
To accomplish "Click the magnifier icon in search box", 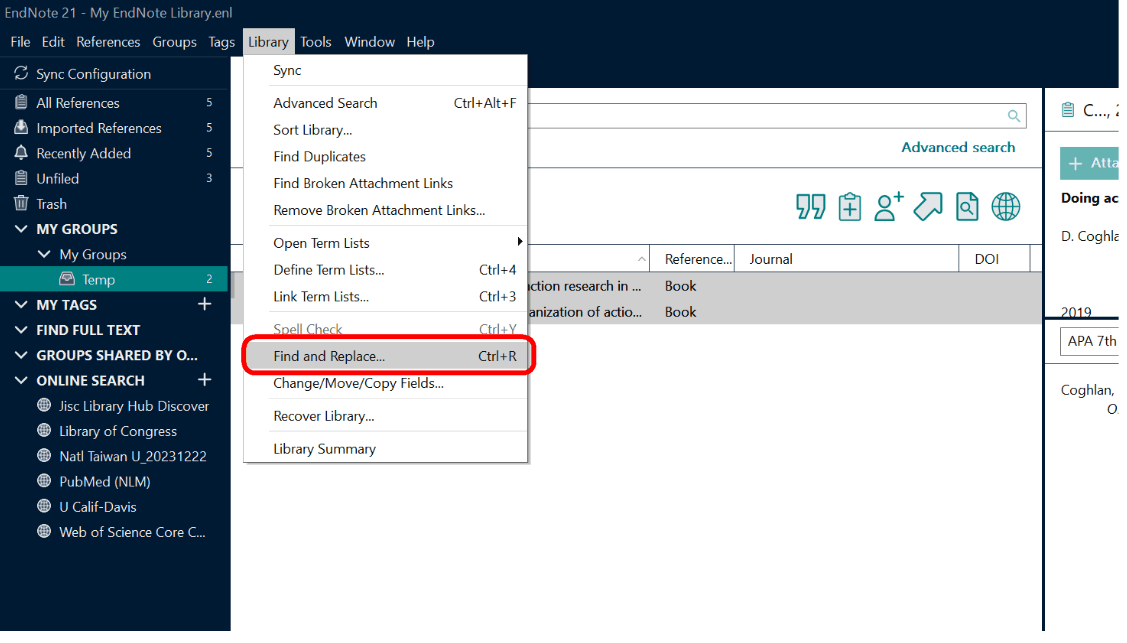I will click(1013, 116).
